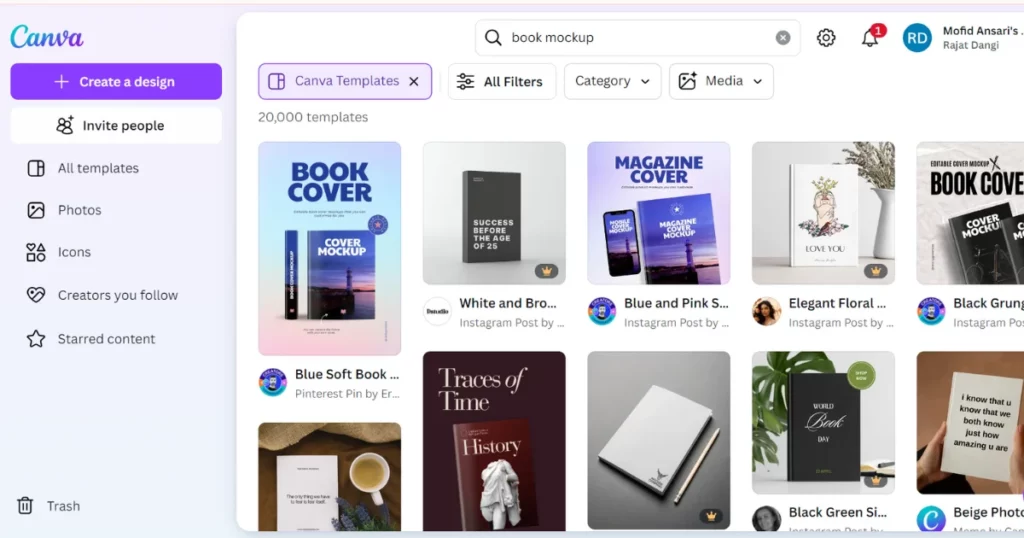Click Invite people button
The image size is (1024, 538).
(116, 125)
